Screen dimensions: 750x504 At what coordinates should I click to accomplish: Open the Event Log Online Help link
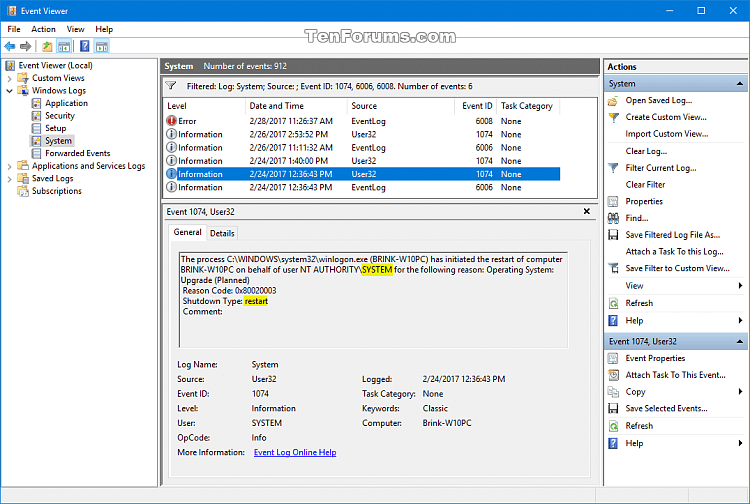click(x=295, y=452)
